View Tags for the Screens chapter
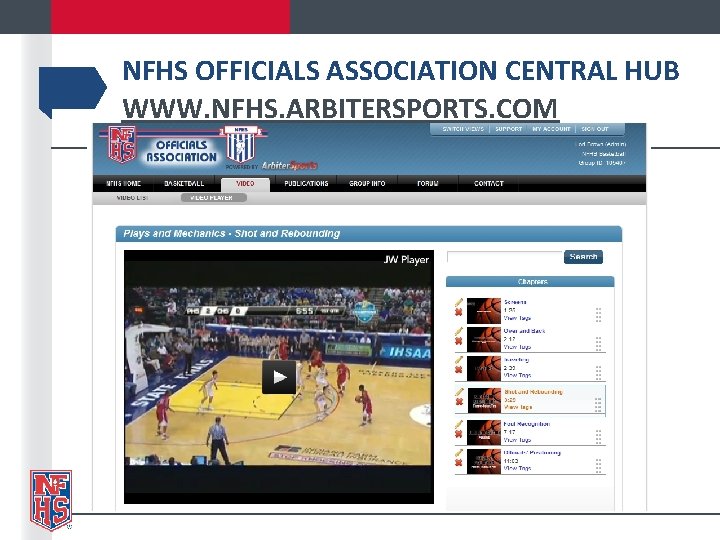This screenshot has height=540, width=720. tap(518, 318)
